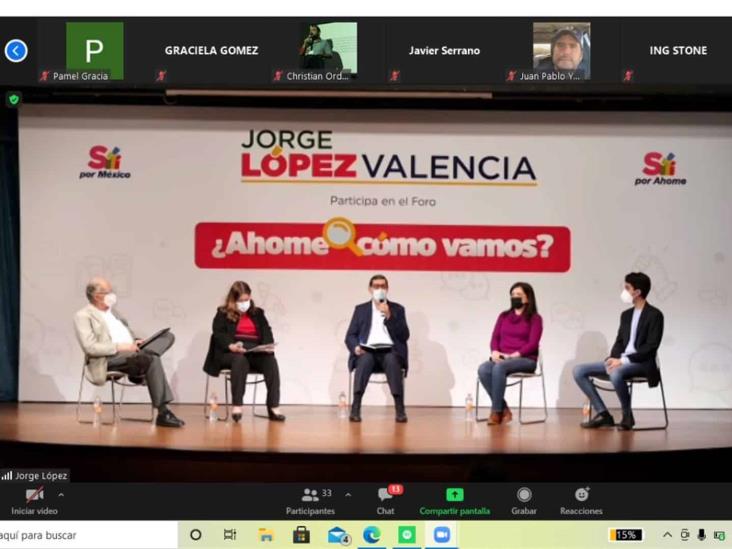
Task: Select Javier Serrano participant tile
Action: pyautogui.click(x=444, y=51)
